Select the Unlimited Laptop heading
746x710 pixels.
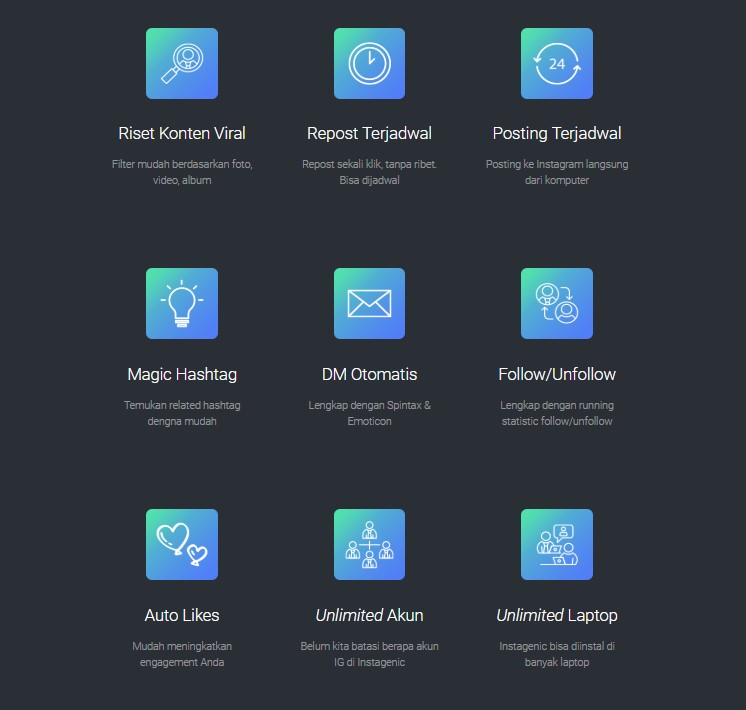point(557,615)
